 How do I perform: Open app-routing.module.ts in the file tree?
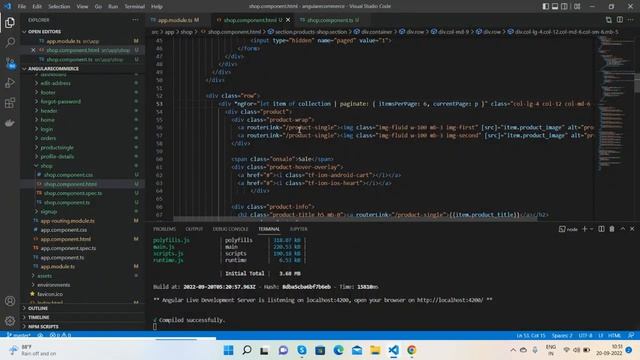click(x=67, y=221)
